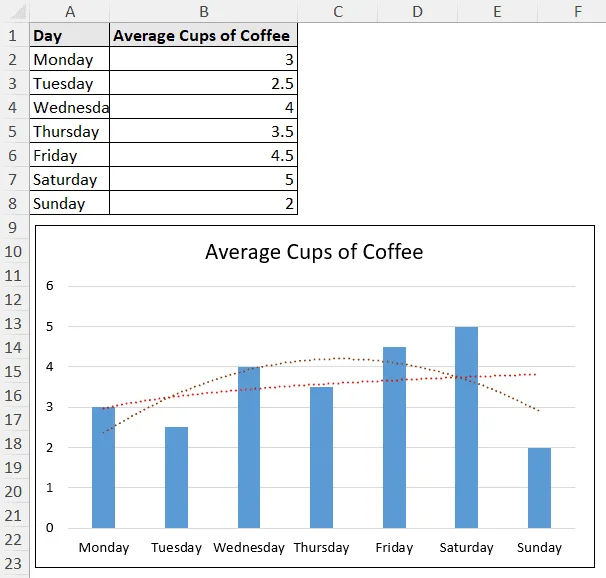Image resolution: width=606 pixels, height=578 pixels.
Task: Select column F header
Action: (x=572, y=12)
